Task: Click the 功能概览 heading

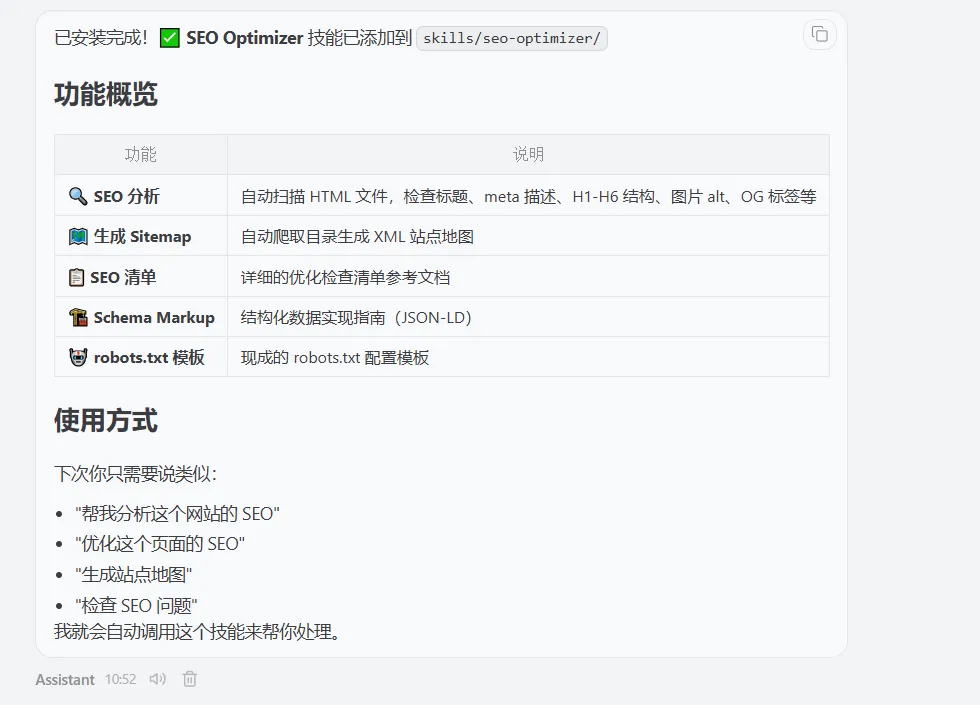Action: 106,94
